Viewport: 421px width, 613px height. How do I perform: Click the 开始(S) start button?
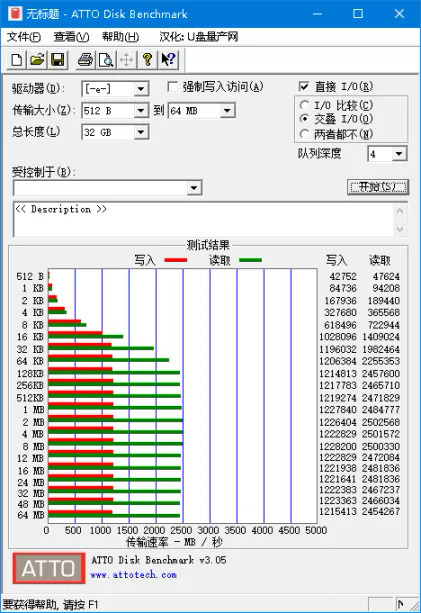(x=378, y=187)
